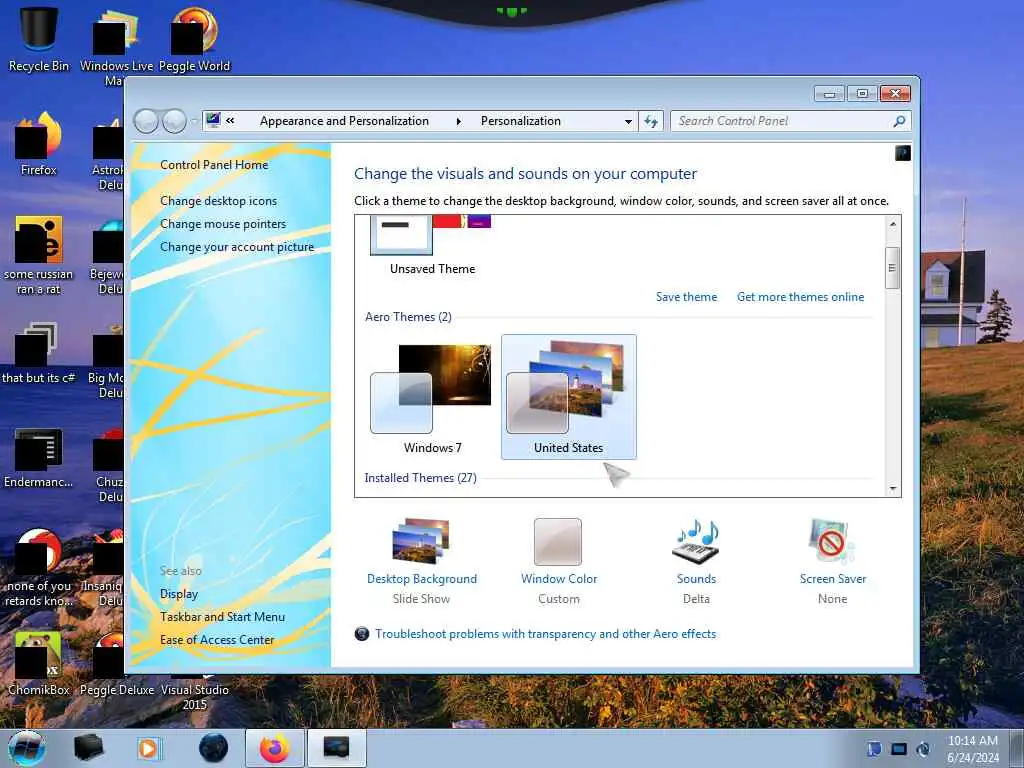Click Change mouse pointers
The height and width of the screenshot is (768, 1024).
[x=223, y=224]
